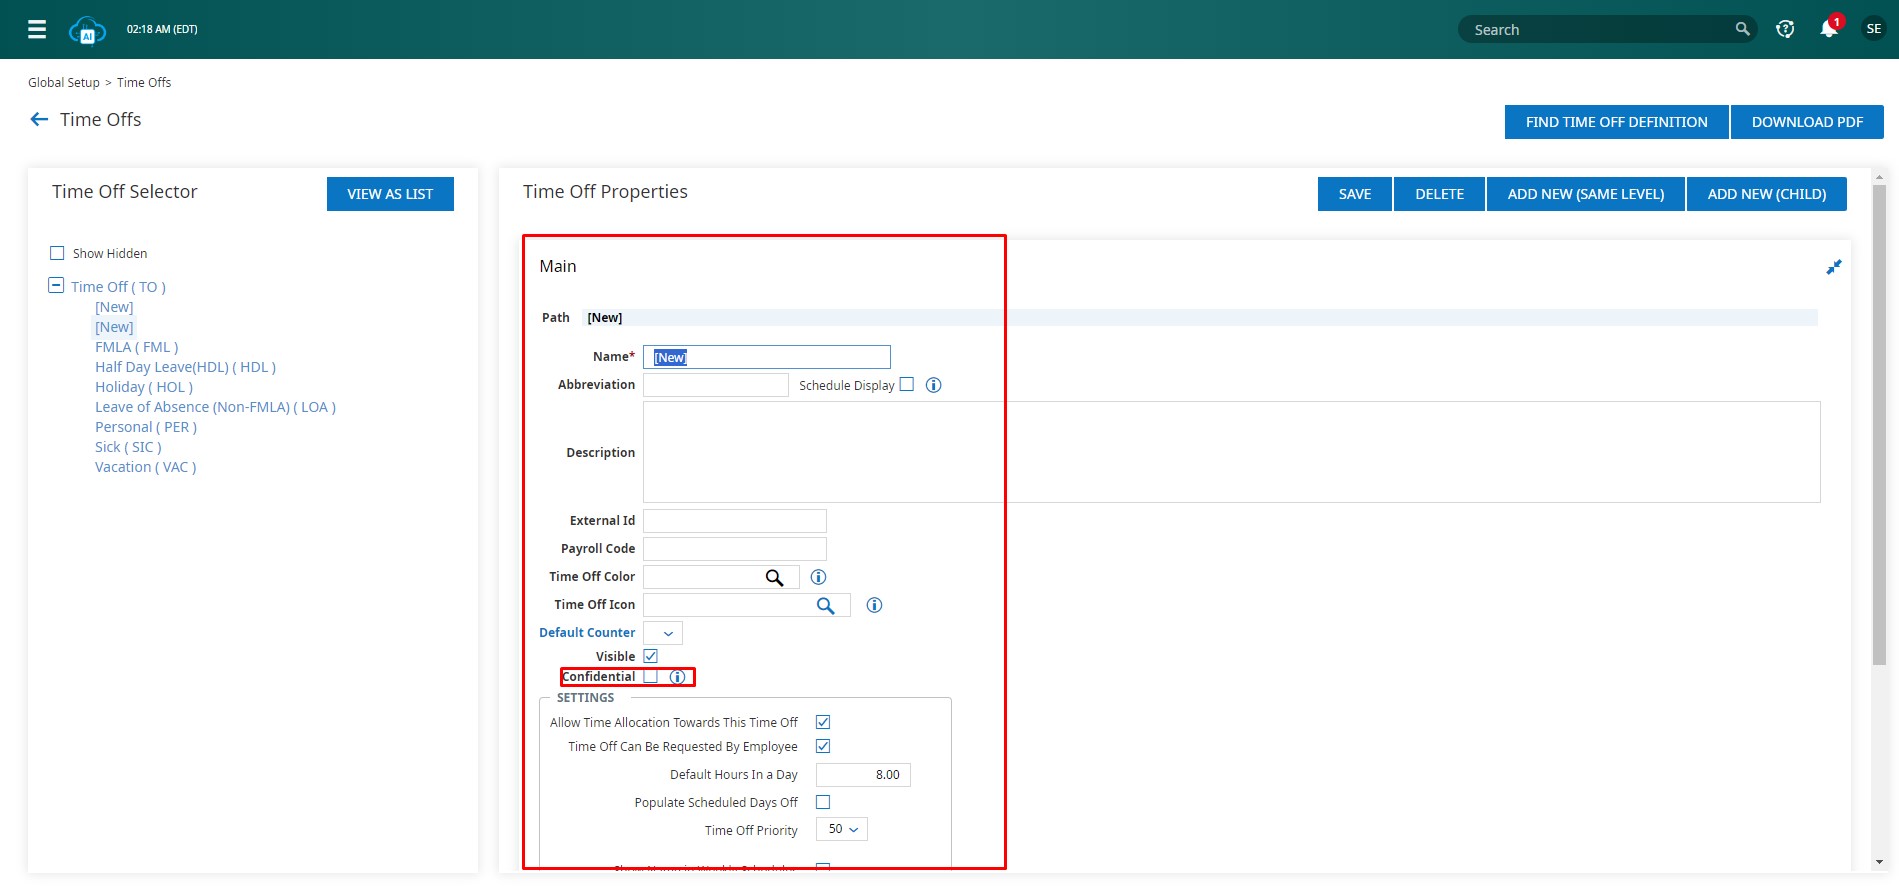Toggle the Schedule Display checkbox
This screenshot has width=1899, height=893.
pyautogui.click(x=907, y=385)
